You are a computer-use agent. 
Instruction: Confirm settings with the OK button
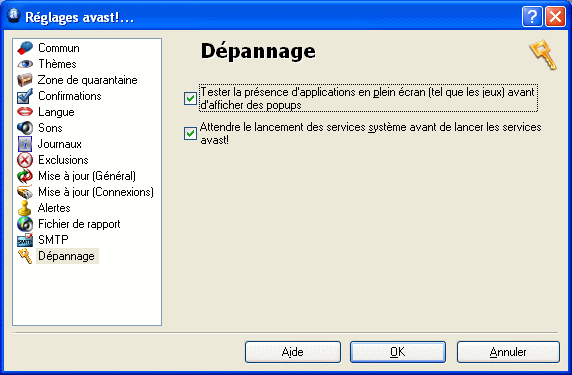click(x=398, y=352)
